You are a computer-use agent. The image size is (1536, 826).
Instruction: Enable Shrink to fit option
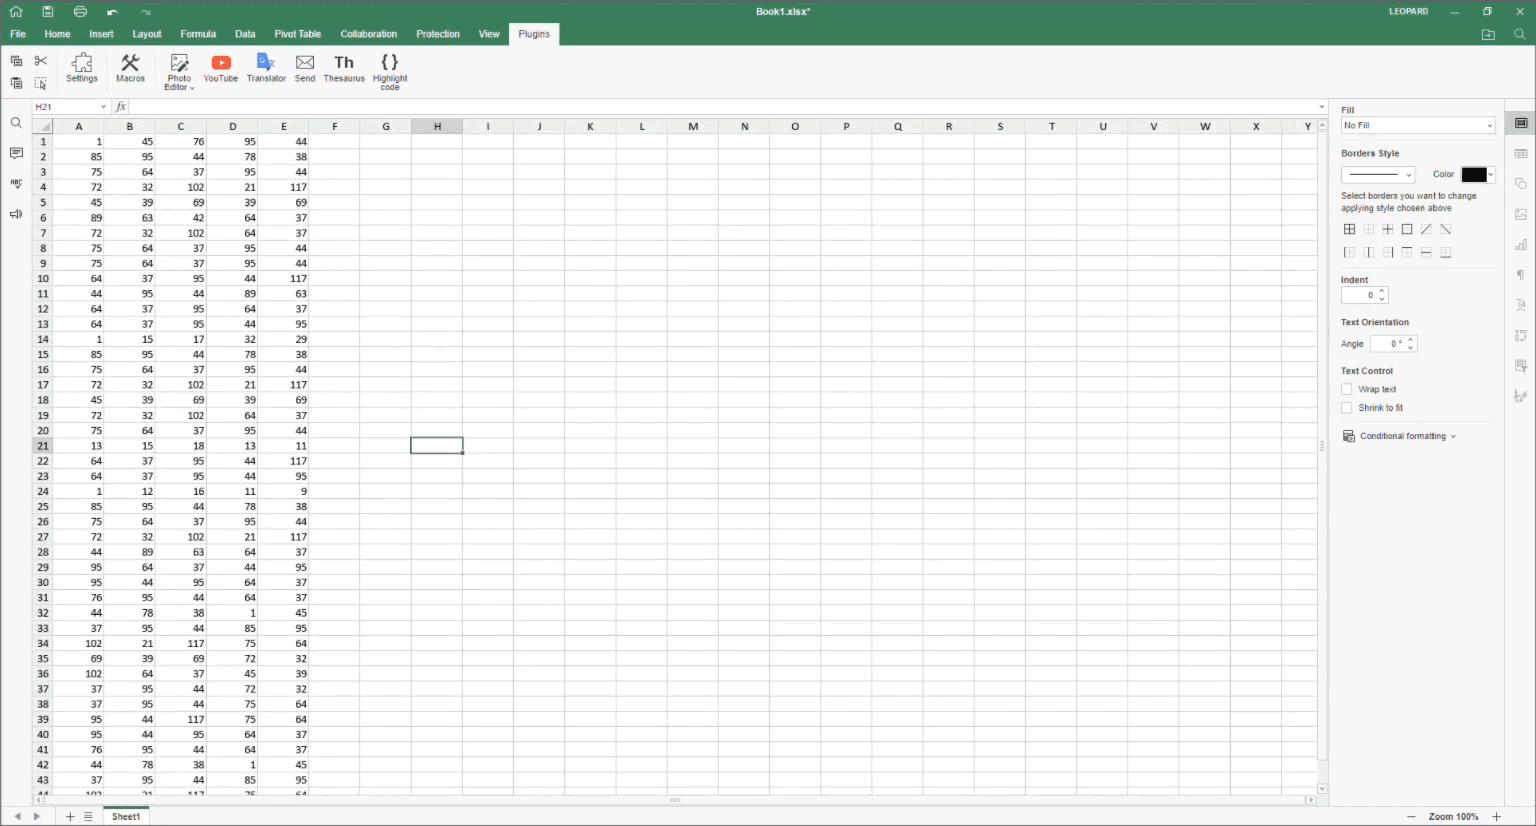[1347, 408]
